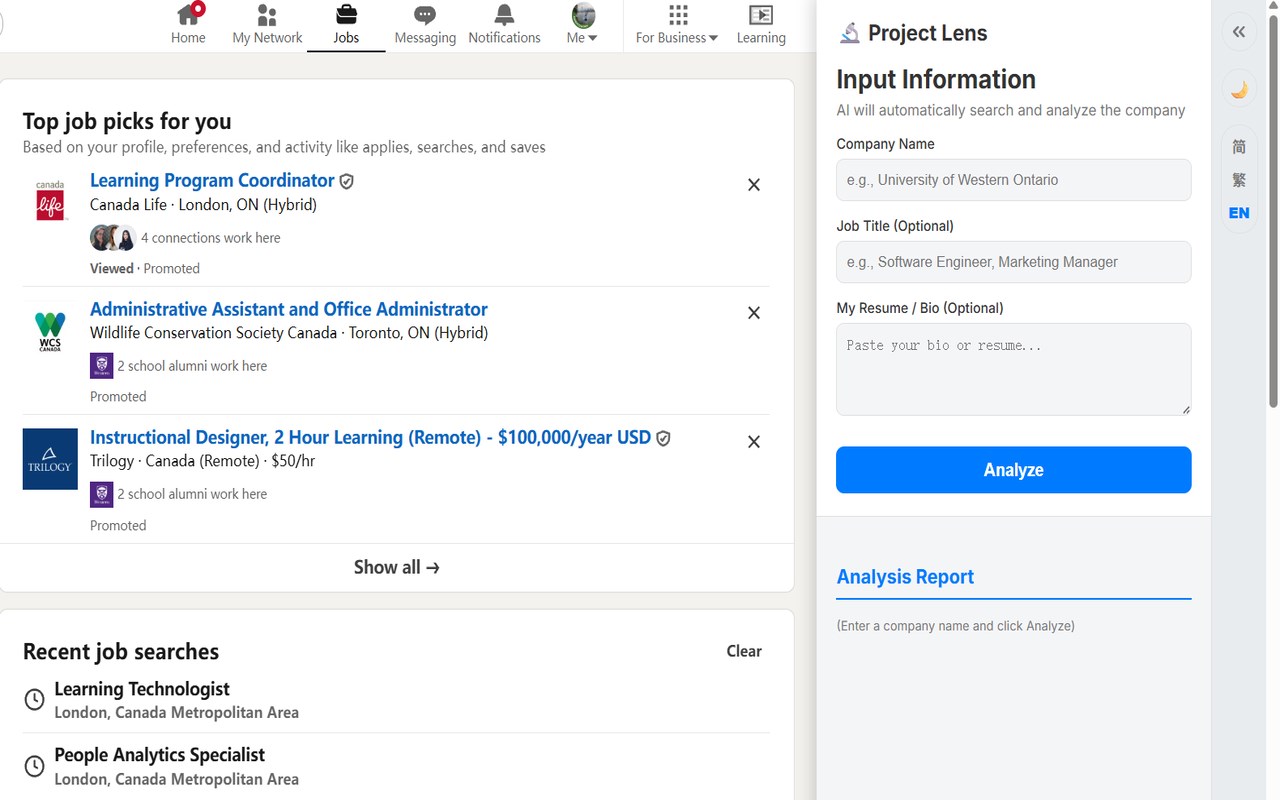
Task: Open Learning Program Coordinator job
Action: 212,181
